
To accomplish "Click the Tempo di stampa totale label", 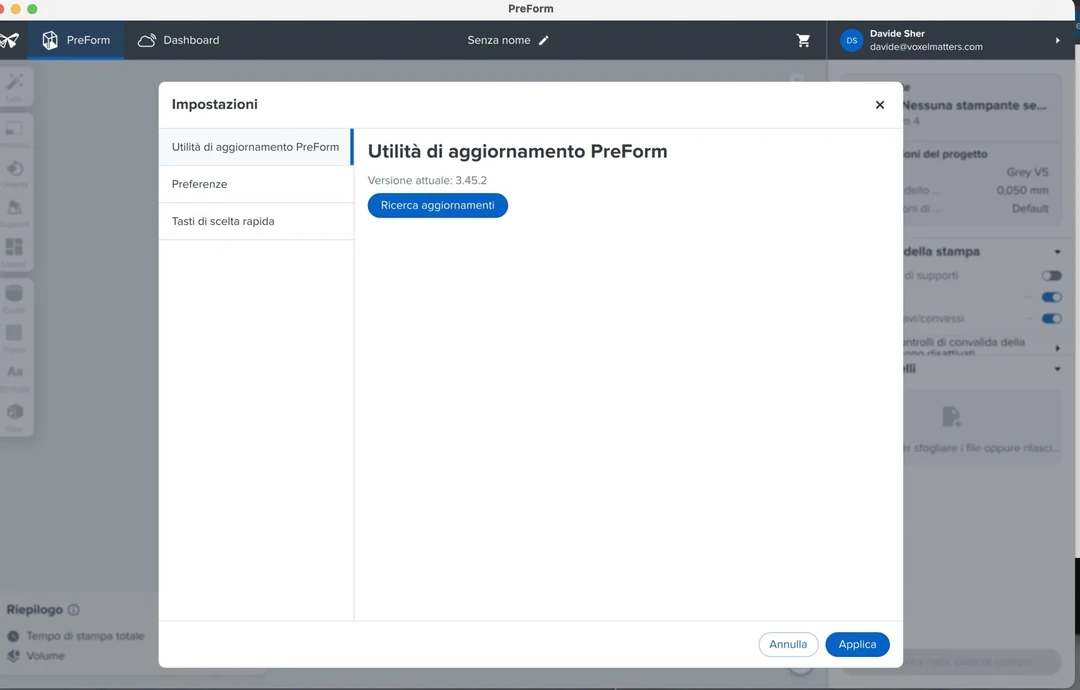I will 85,636.
